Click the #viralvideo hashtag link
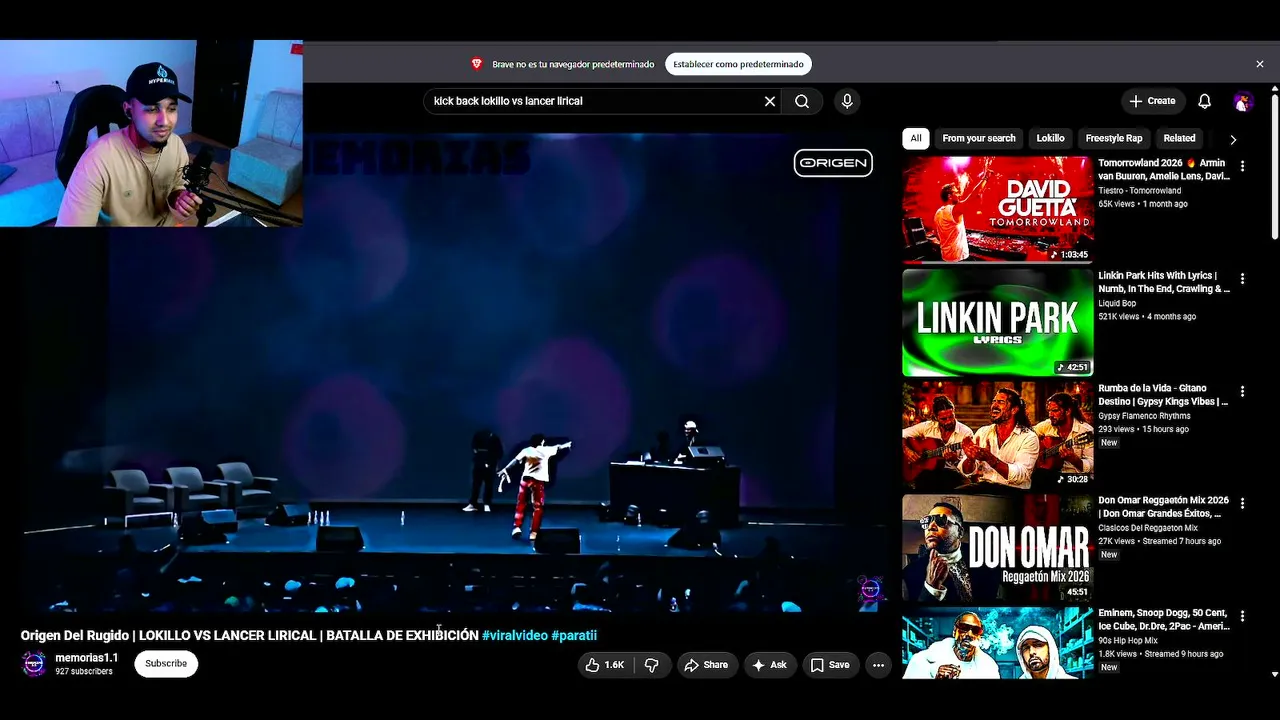 (x=514, y=636)
